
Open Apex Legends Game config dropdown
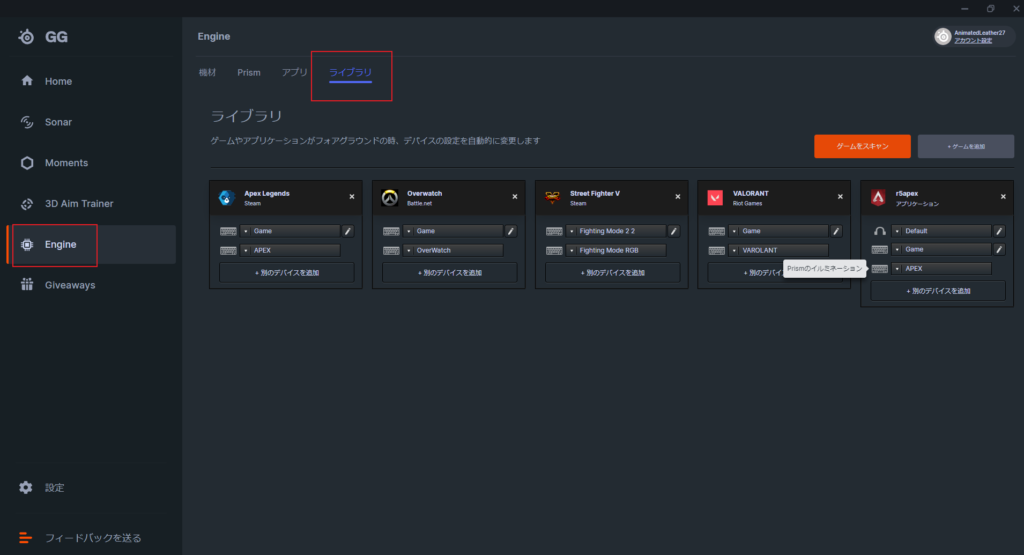coord(290,231)
